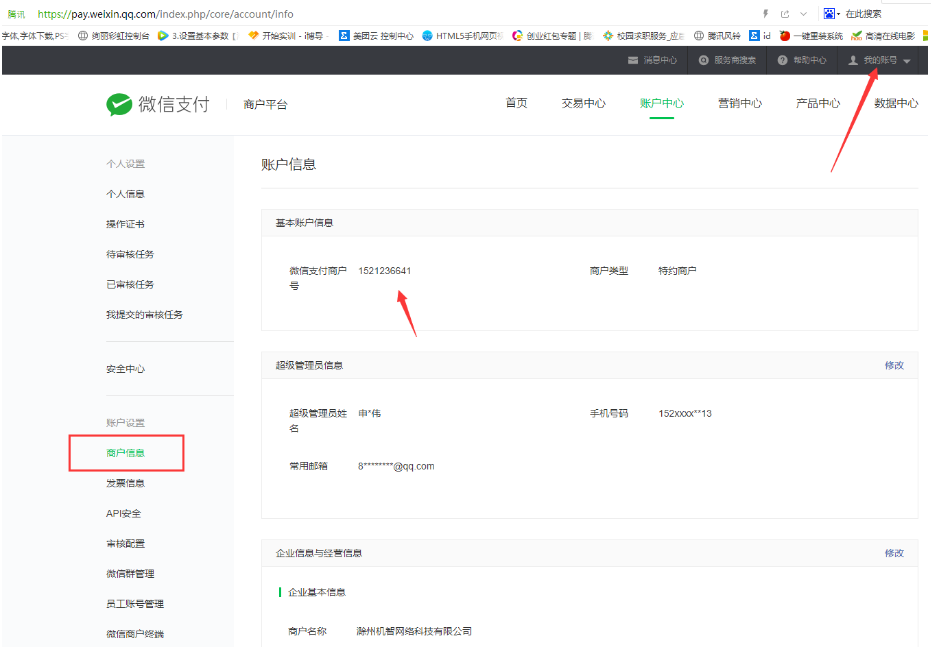931x650 pixels.
Task: Expand the address bar chevron dropdown
Action: (x=803, y=14)
